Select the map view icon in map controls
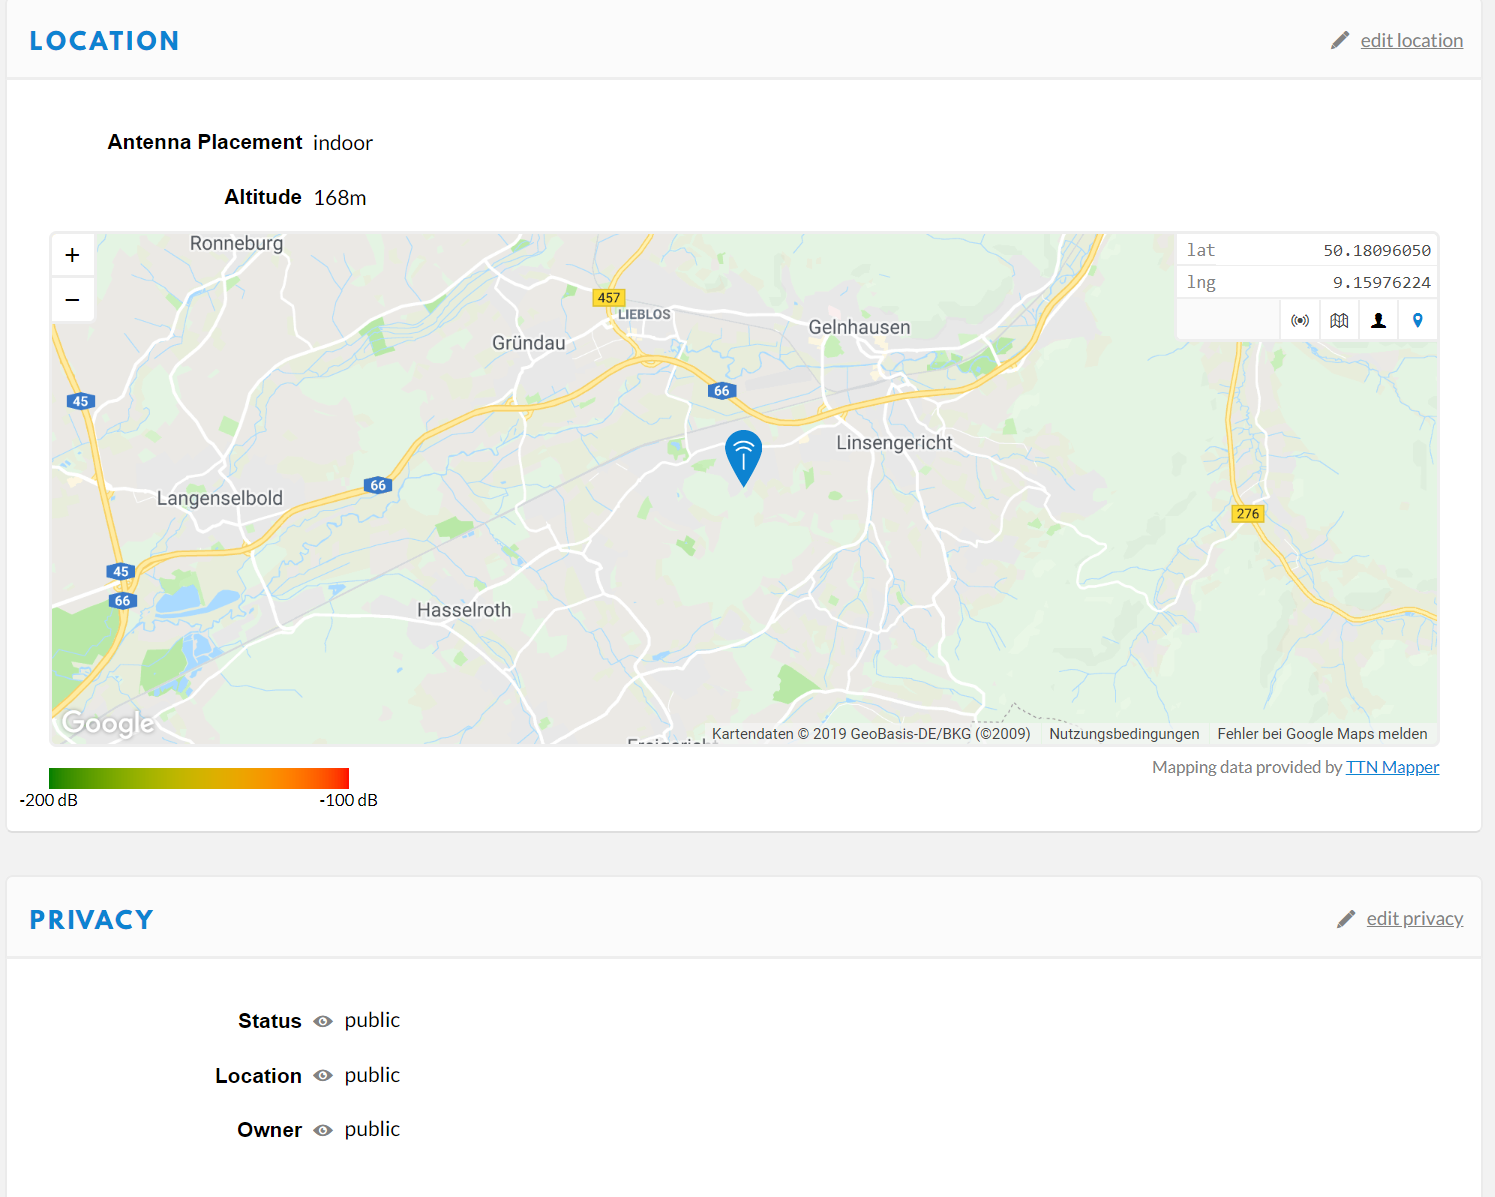 (1339, 320)
